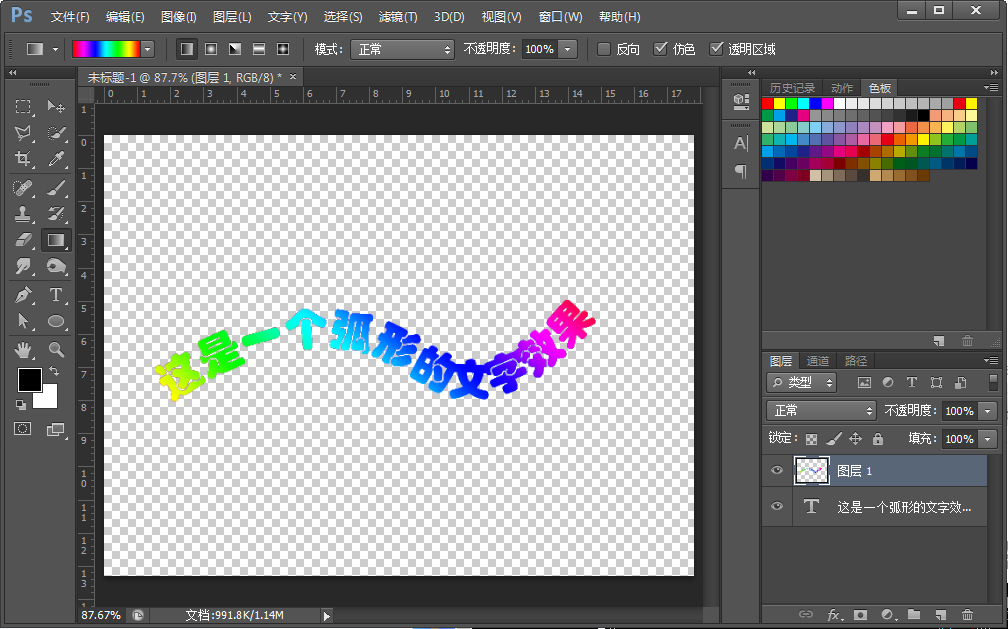
Task: Choose the Polygonal Lasso tool
Action: point(23,132)
